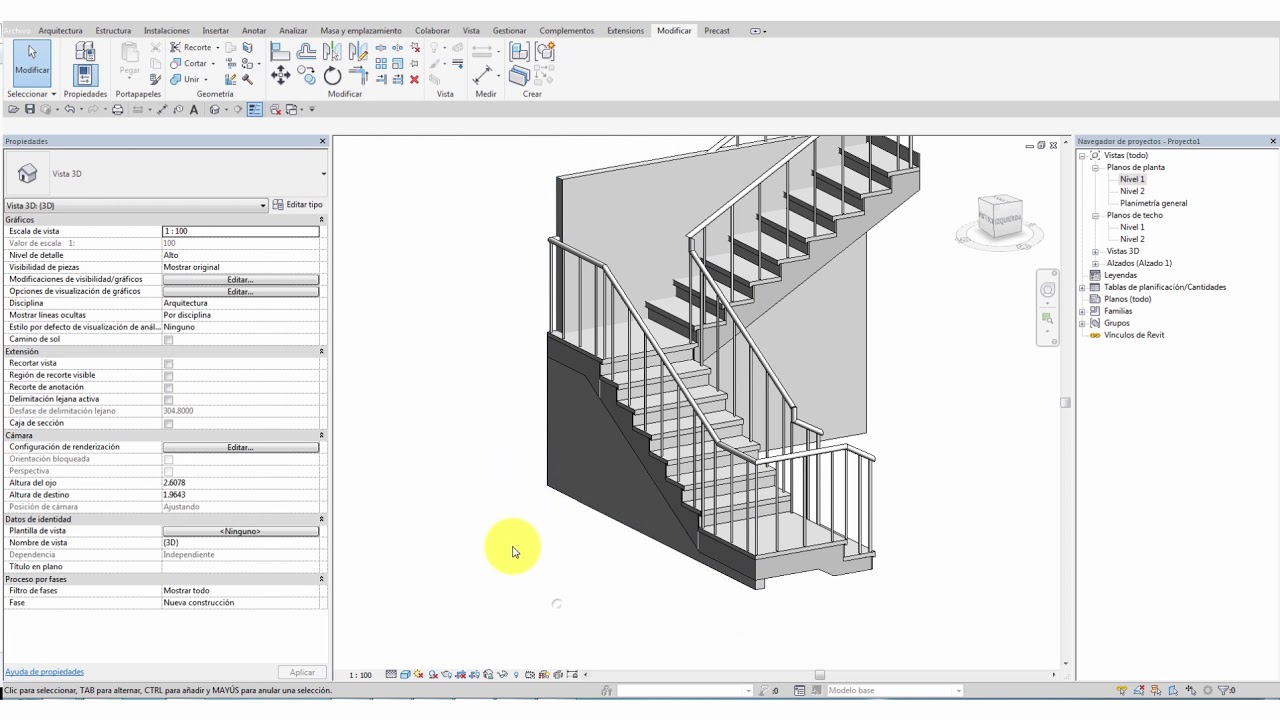This screenshot has height=720, width=1280.
Task: Open the Vista 3D type selector dropdown arrow
Action: pyautogui.click(x=323, y=174)
